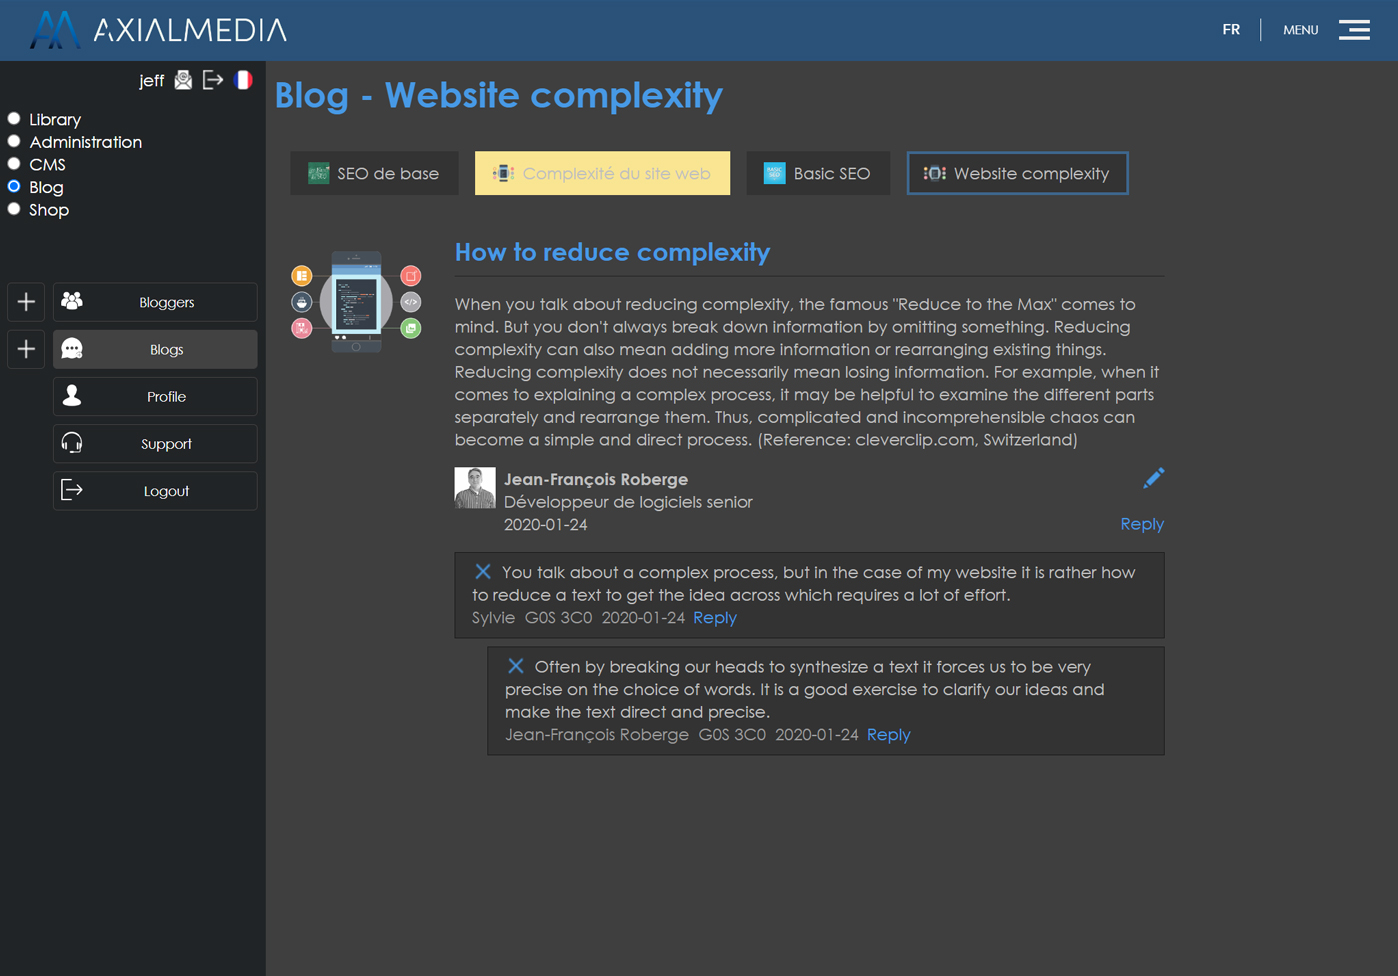Expand Bloggers with the plus button

(x=26, y=302)
